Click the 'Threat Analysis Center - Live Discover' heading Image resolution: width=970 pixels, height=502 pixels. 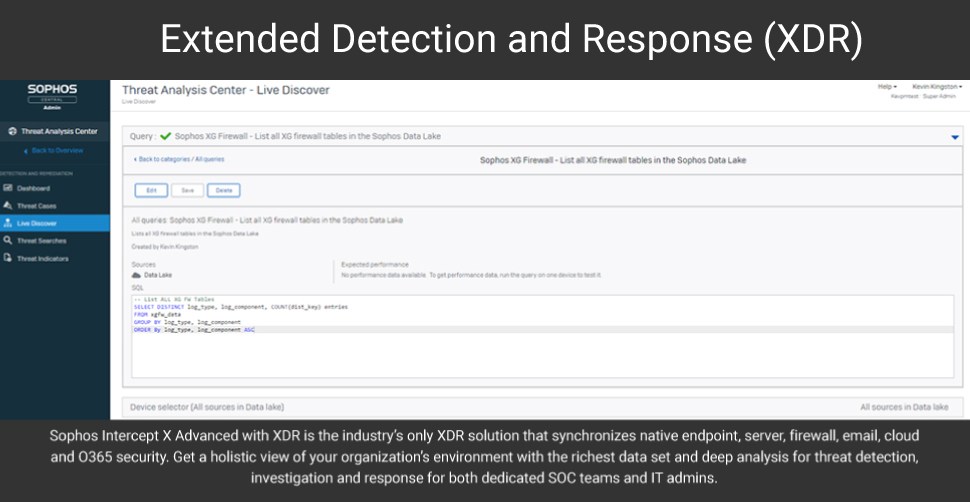coord(226,90)
